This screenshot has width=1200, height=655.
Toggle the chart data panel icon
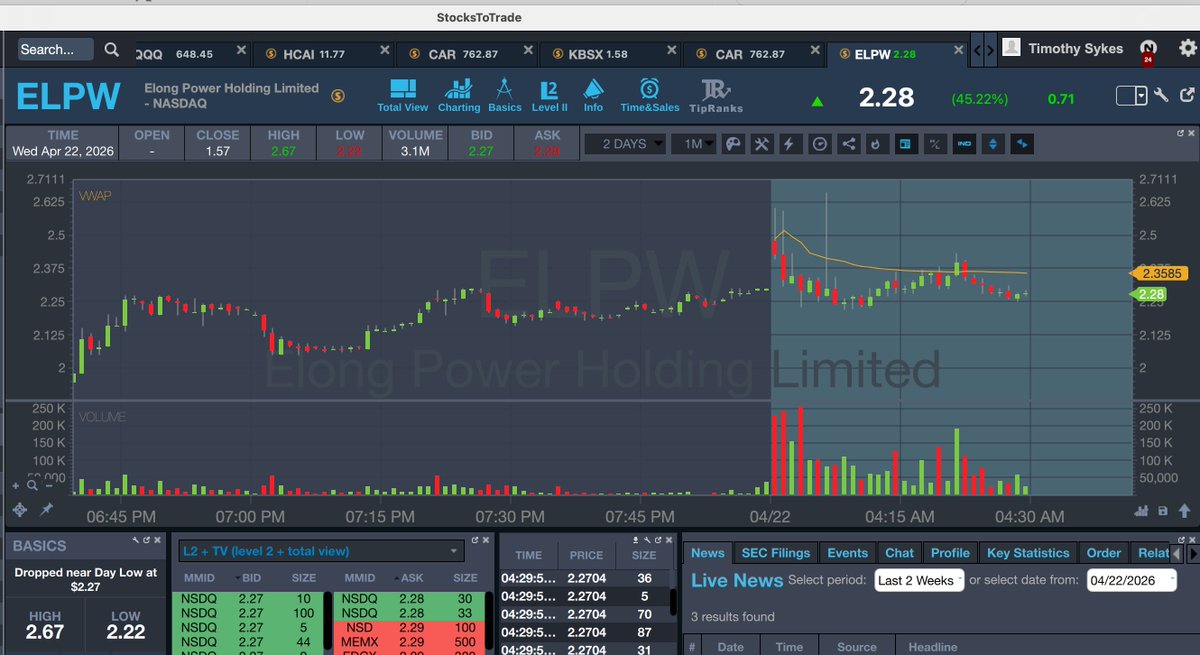tap(905, 144)
